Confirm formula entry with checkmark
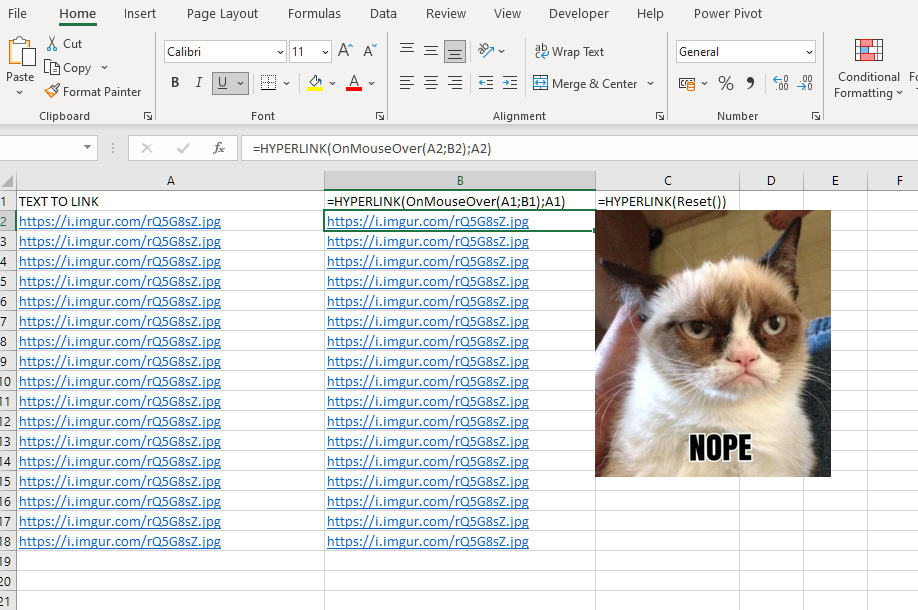The width and height of the screenshot is (918, 610). click(183, 148)
